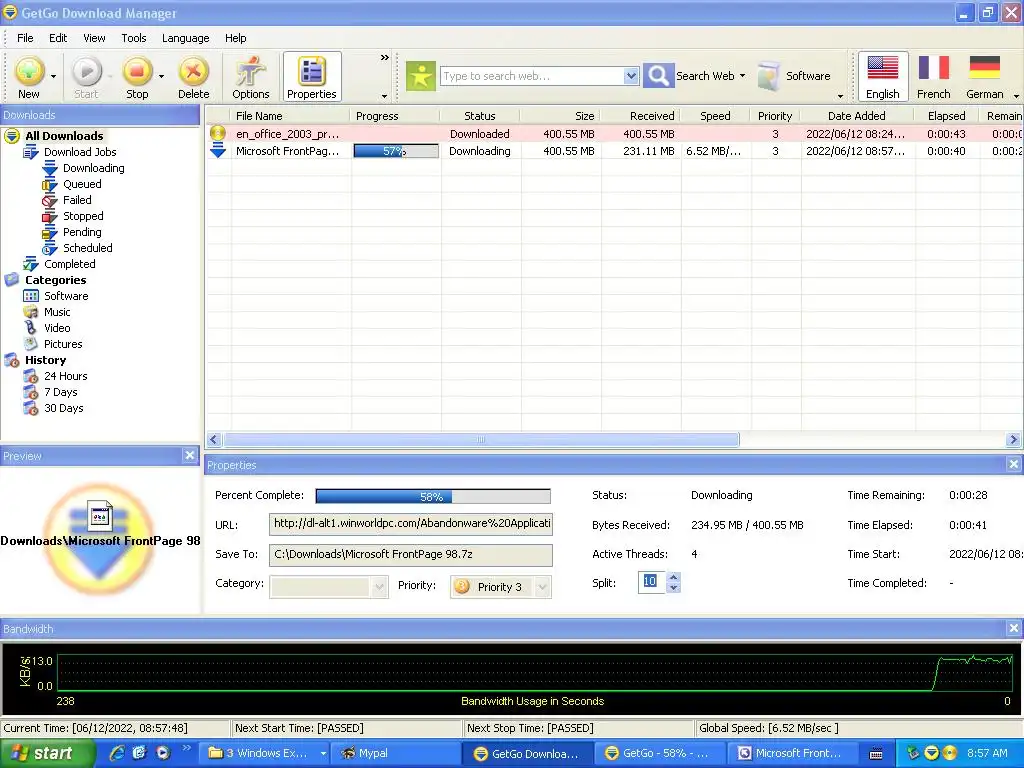Open the web search box dropdown

631,76
